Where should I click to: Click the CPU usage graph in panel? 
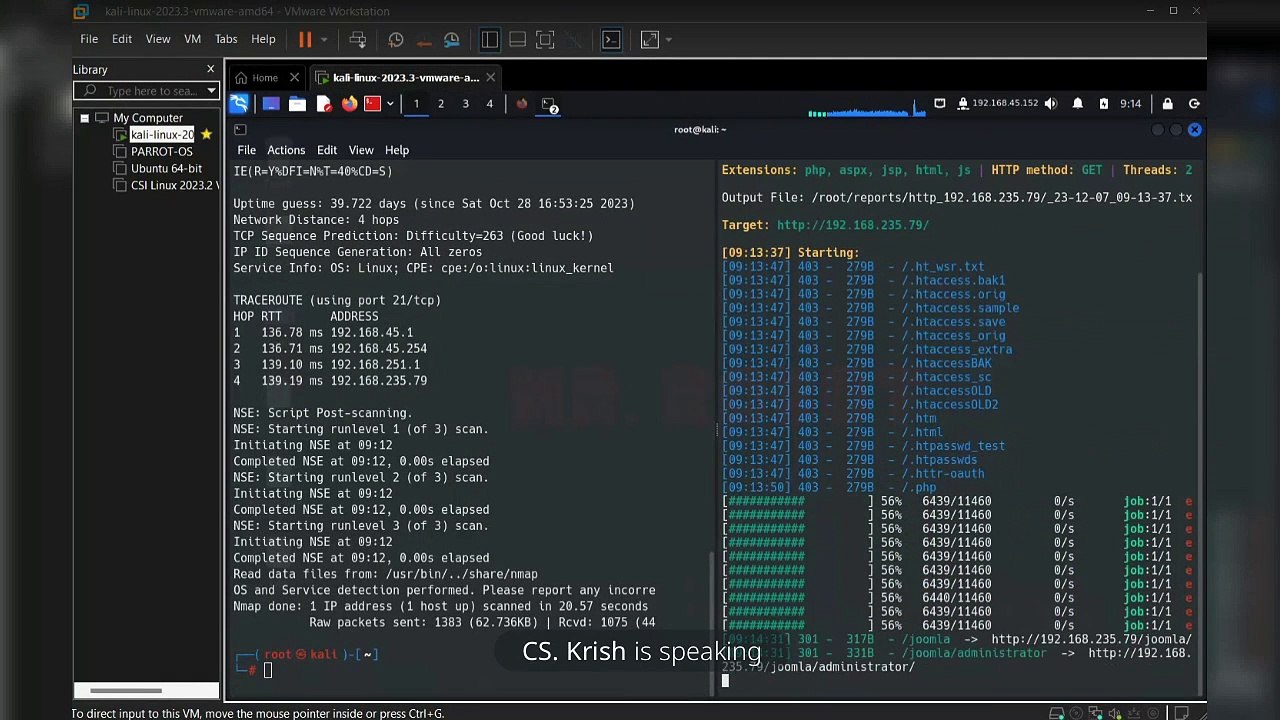click(866, 106)
